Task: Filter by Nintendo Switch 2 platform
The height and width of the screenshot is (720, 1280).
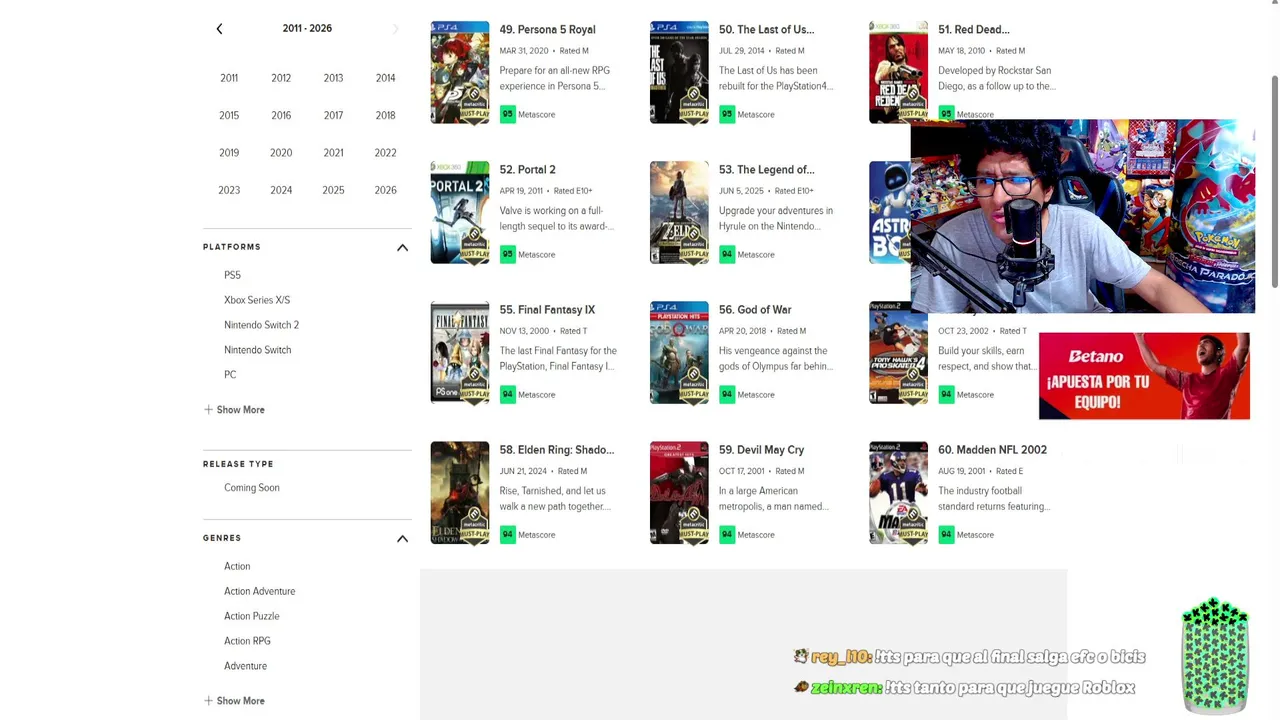Action: pos(261,325)
